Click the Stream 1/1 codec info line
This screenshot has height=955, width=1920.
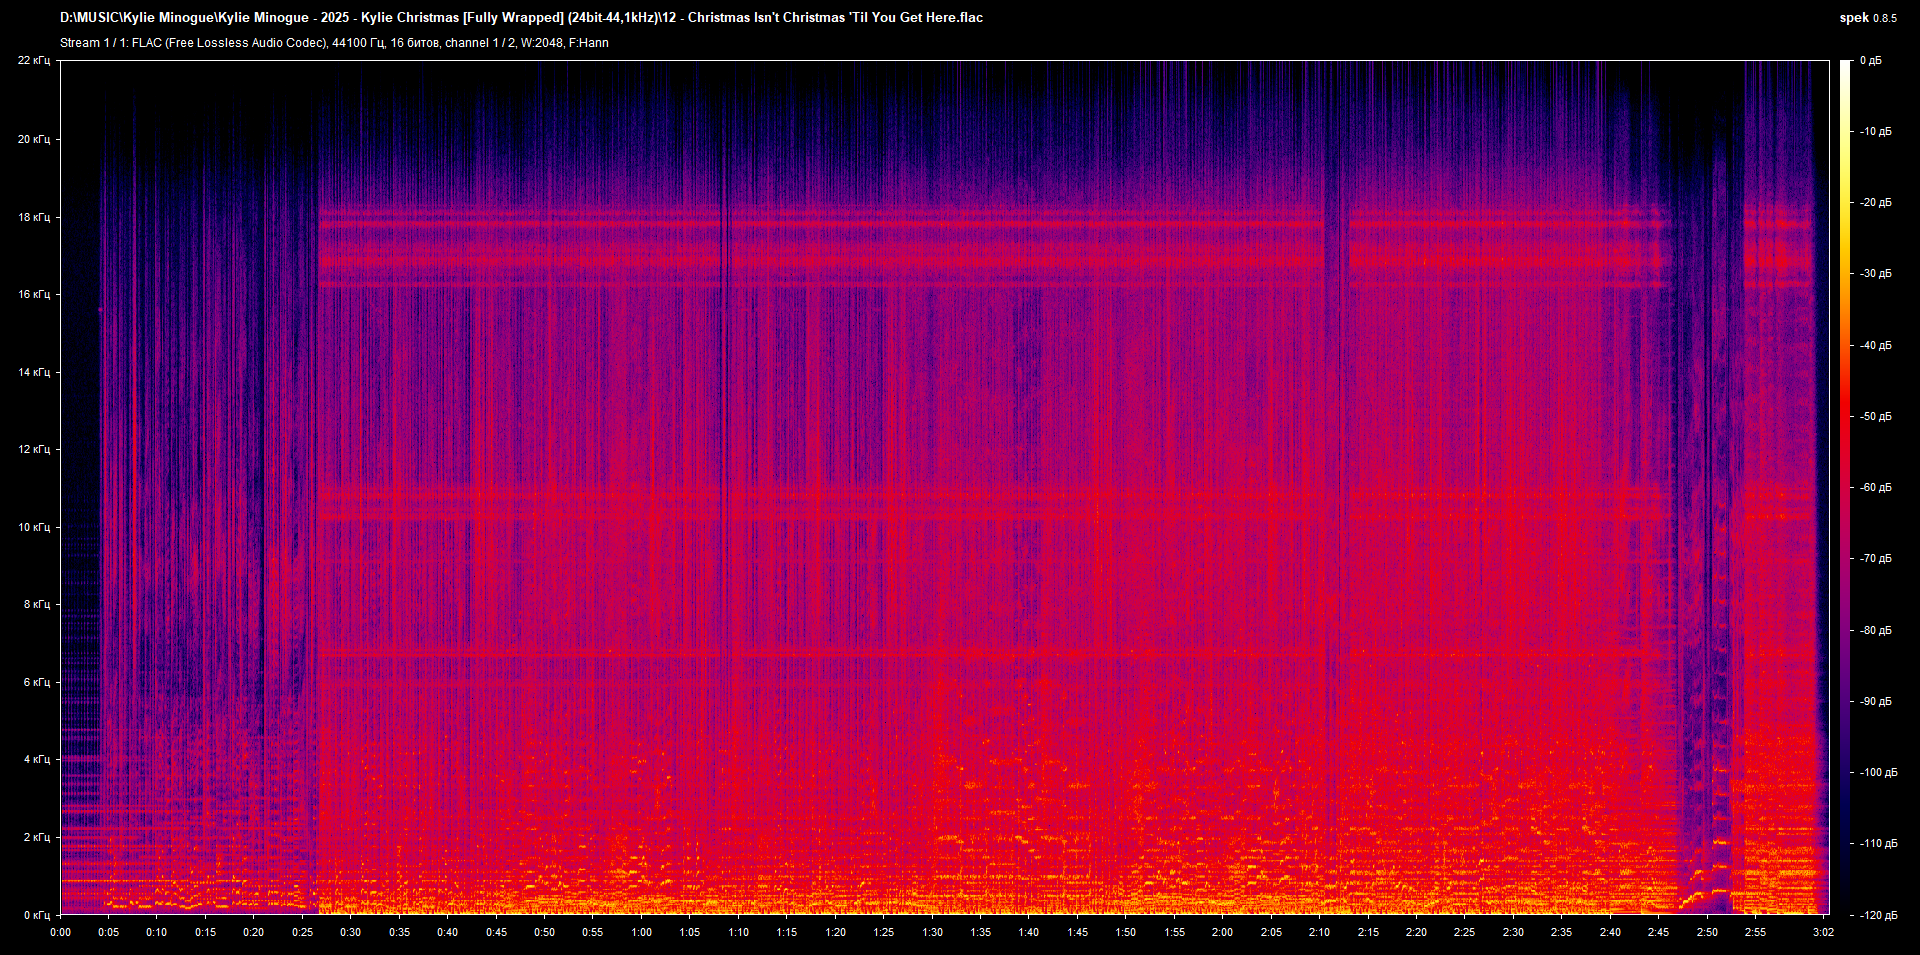[x=334, y=43]
